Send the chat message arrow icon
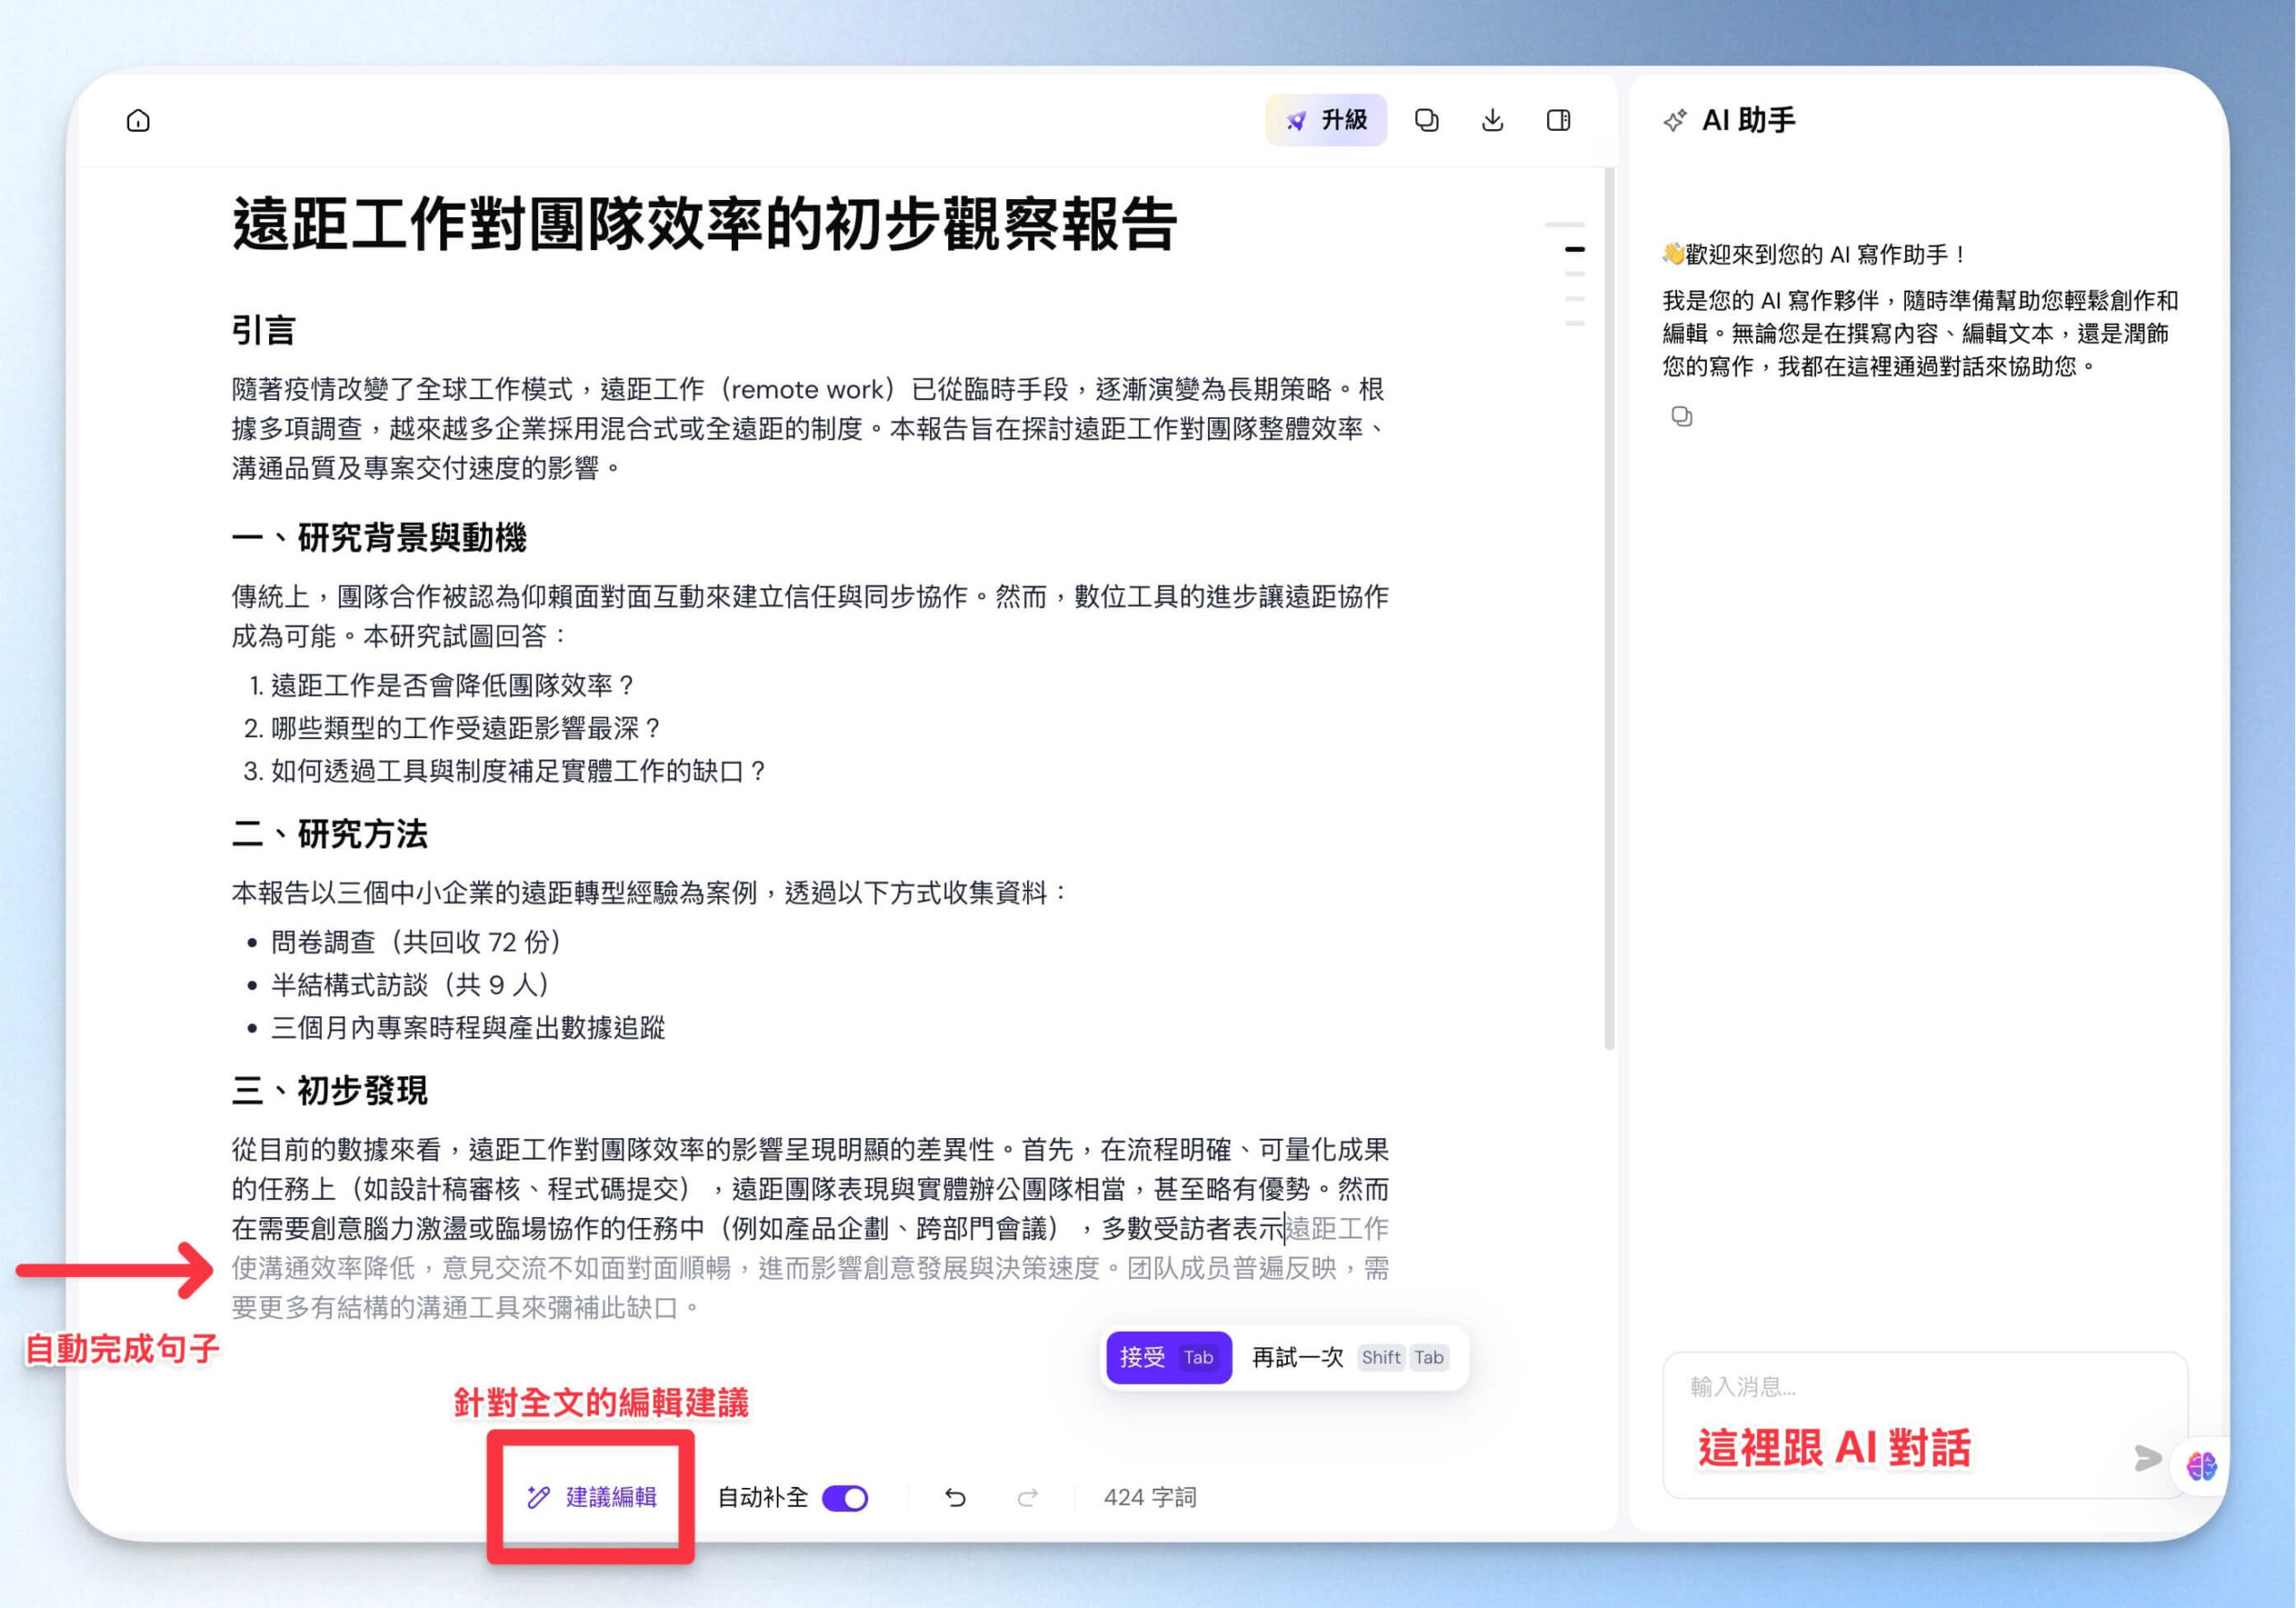The image size is (2296, 1608). pos(2146,1457)
